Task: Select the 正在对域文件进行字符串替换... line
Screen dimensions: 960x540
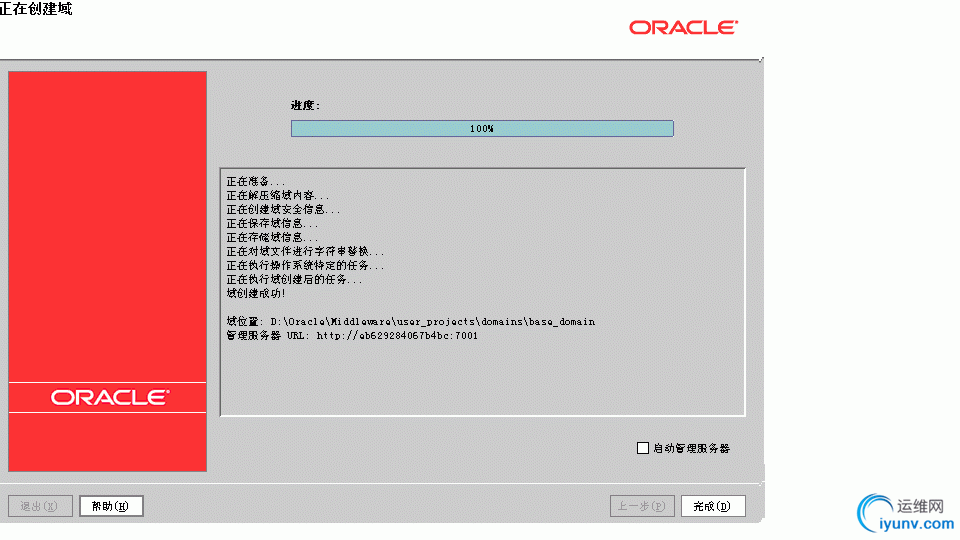Action: tap(305, 251)
